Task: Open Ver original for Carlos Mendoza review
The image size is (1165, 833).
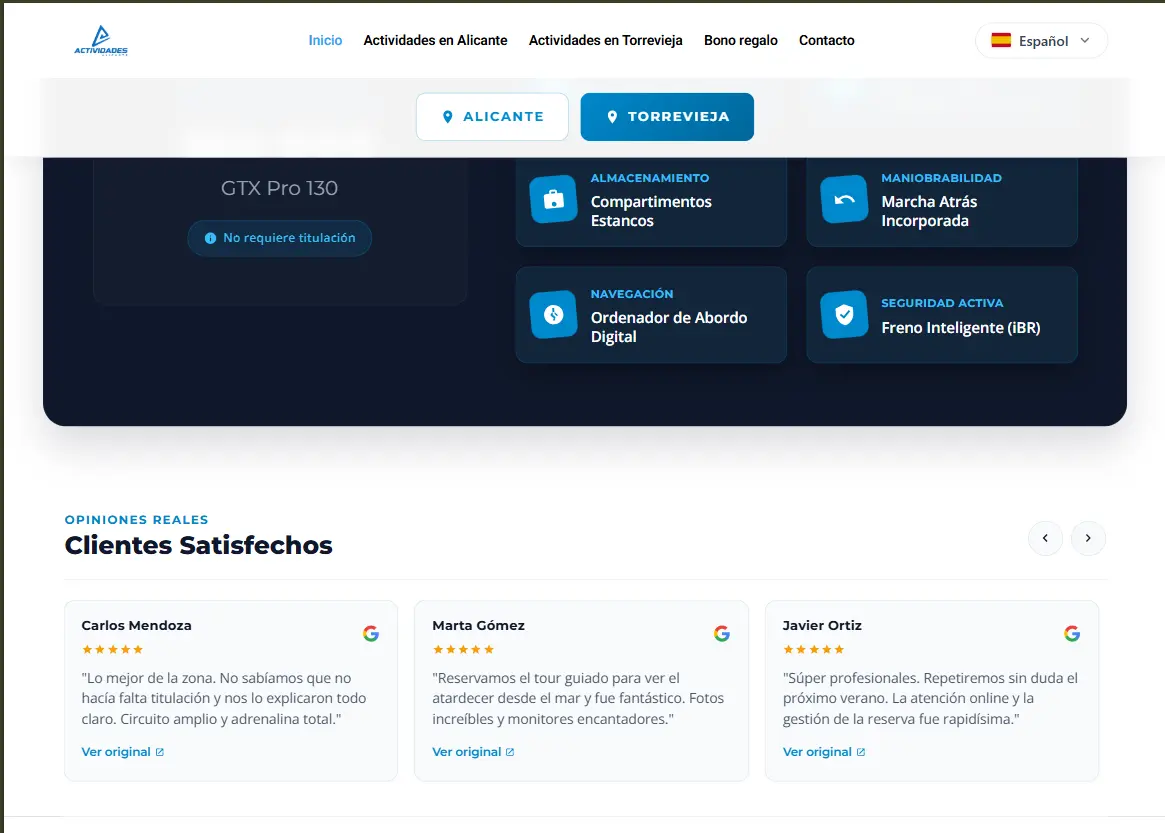Action: tap(123, 752)
